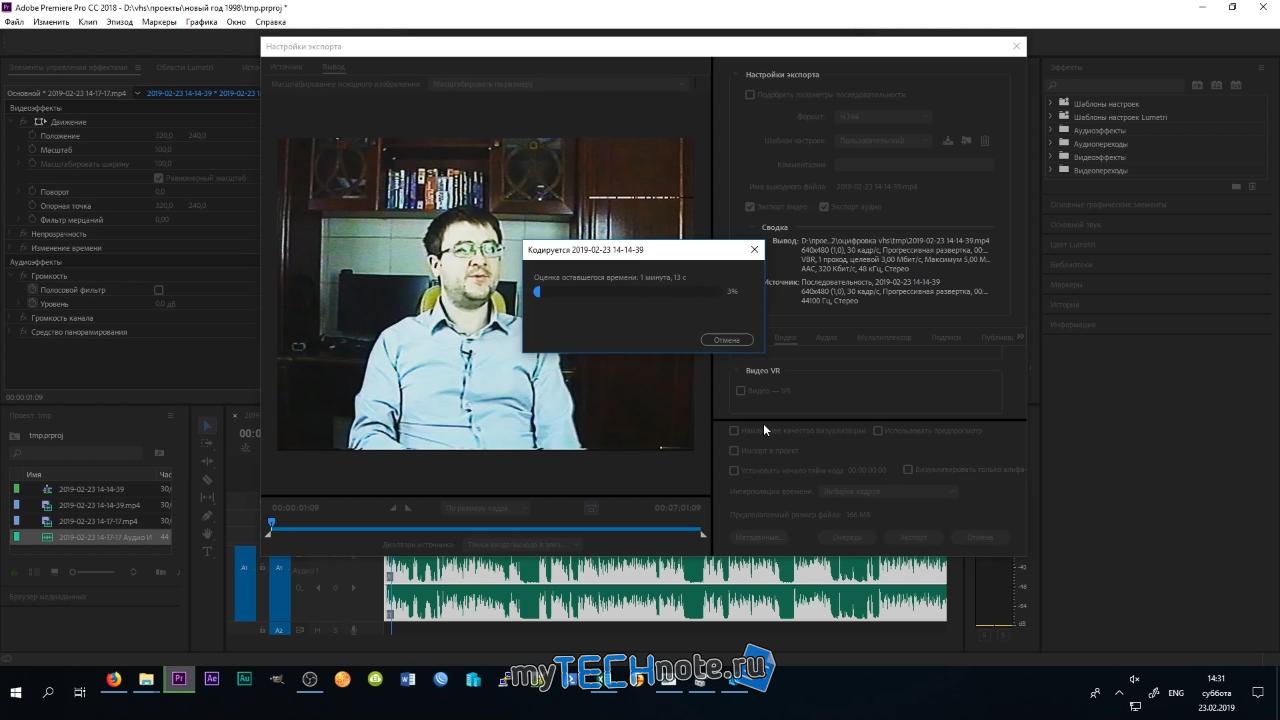
Task: Click delete preset trash icon
Action: tap(984, 141)
